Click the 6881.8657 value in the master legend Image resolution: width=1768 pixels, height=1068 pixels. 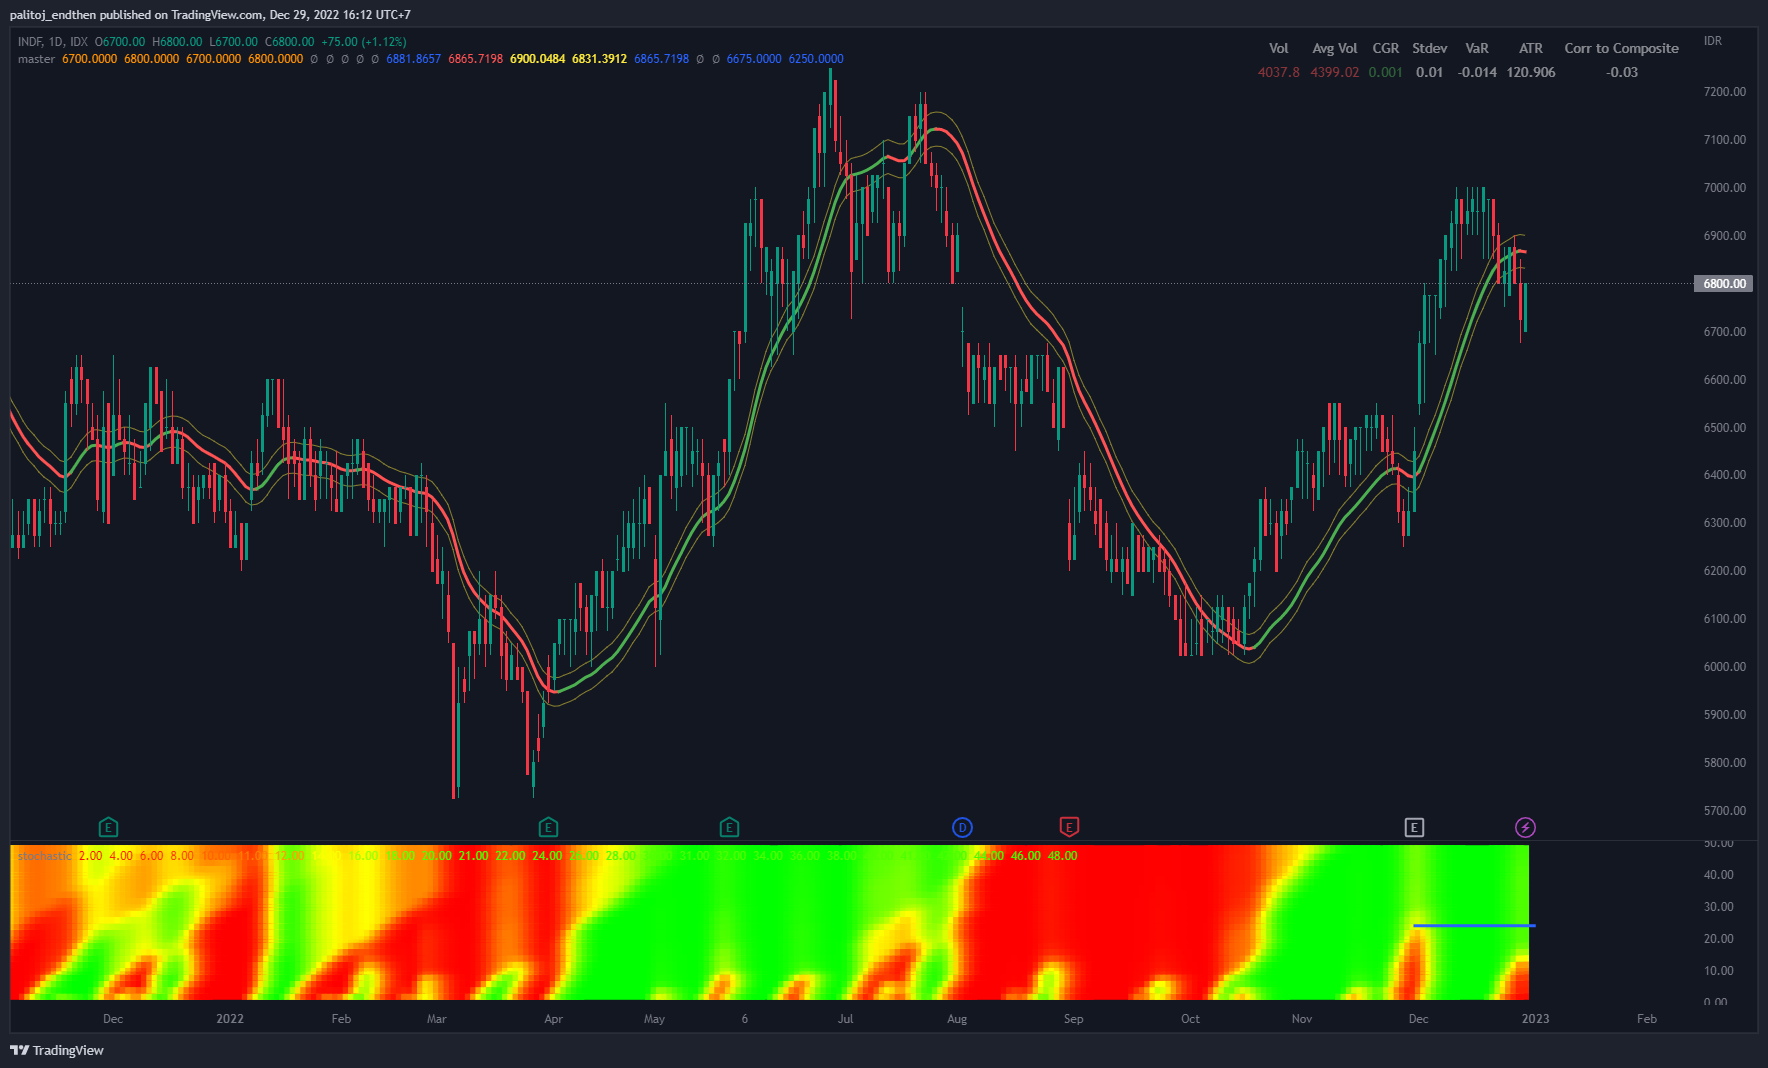coord(413,59)
